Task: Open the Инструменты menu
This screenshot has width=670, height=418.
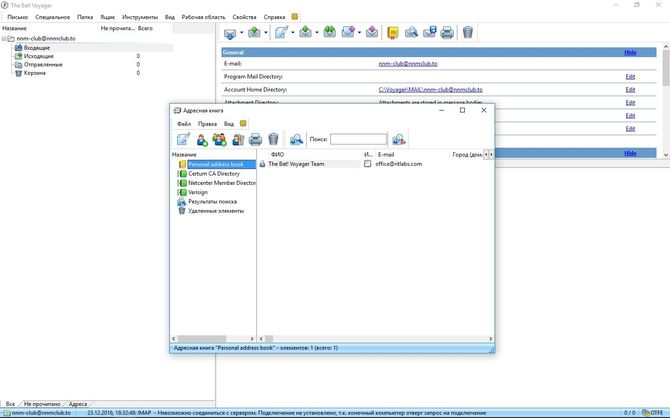Action: 139,17
